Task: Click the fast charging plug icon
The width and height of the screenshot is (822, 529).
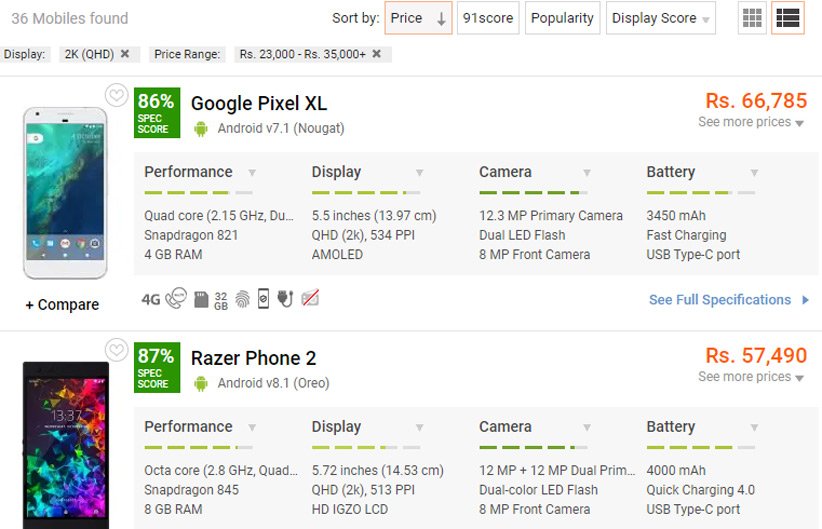Action: (285, 298)
